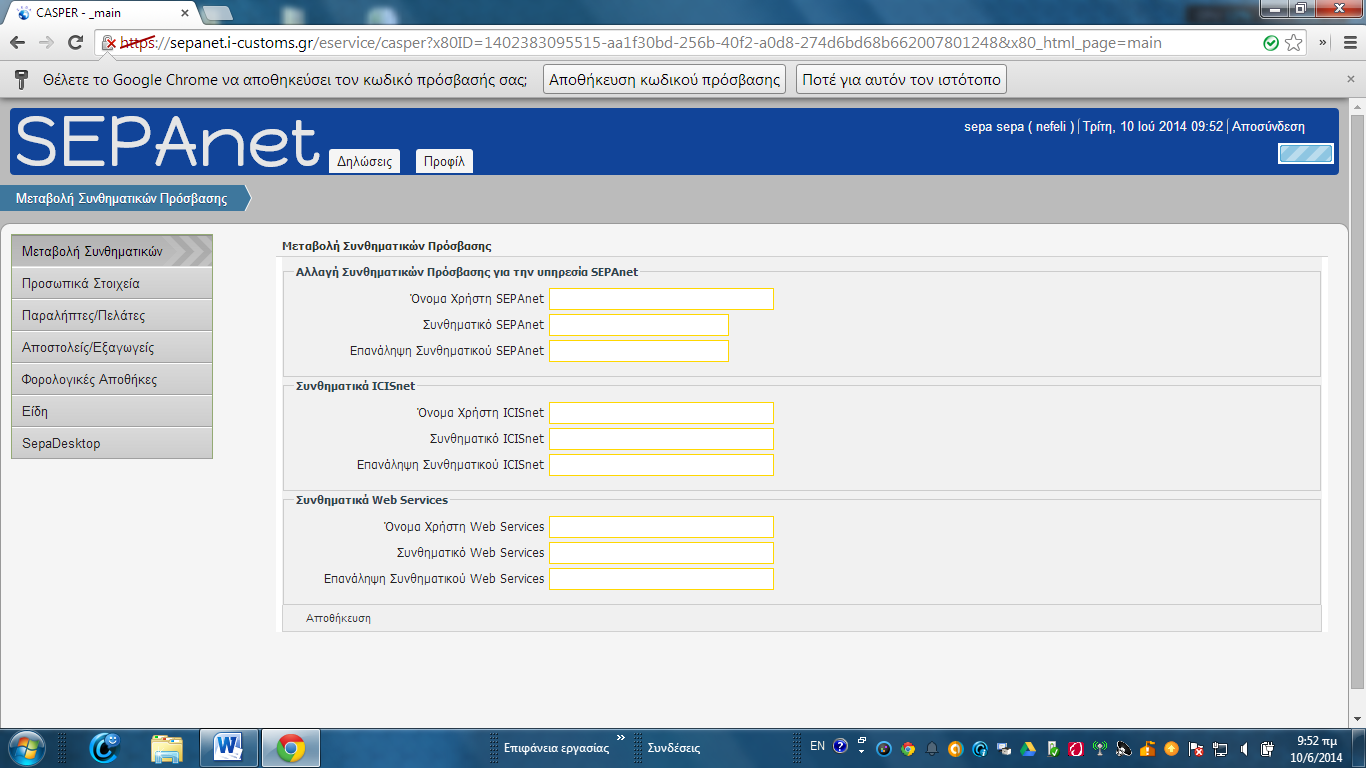Open Windows Explorer folder in taskbar
Image resolution: width=1366 pixels, height=768 pixels.
coord(167,748)
